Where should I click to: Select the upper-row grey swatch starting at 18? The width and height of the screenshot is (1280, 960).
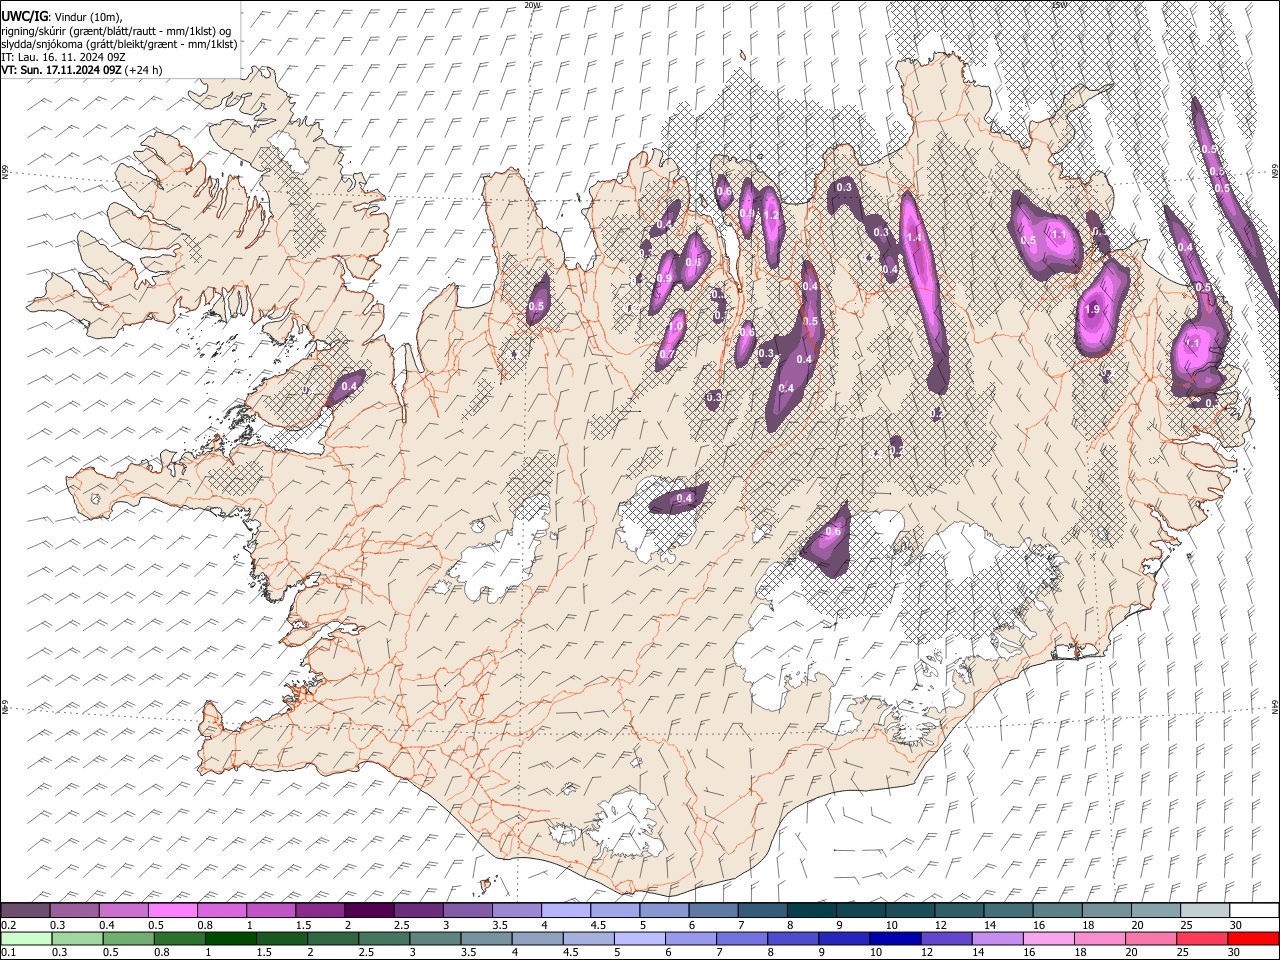(x=1107, y=910)
